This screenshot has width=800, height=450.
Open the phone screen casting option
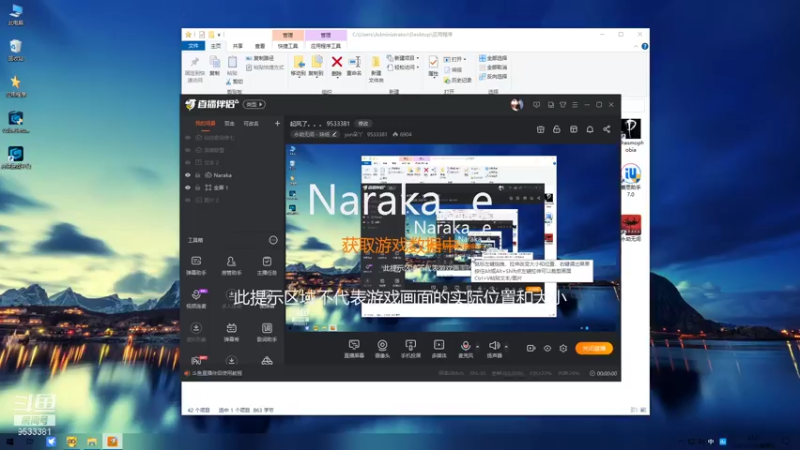point(411,348)
